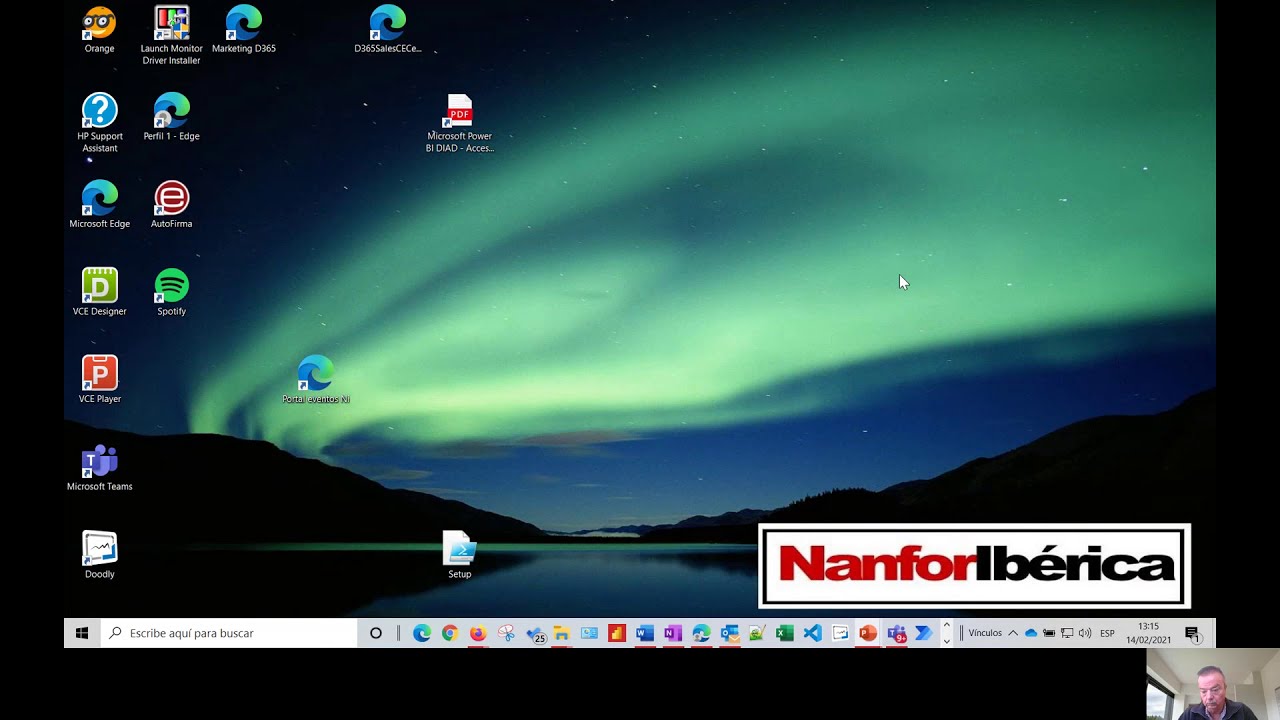Select Launch Monitor Driver Installer icon
The width and height of the screenshot is (1280, 720).
[171, 35]
